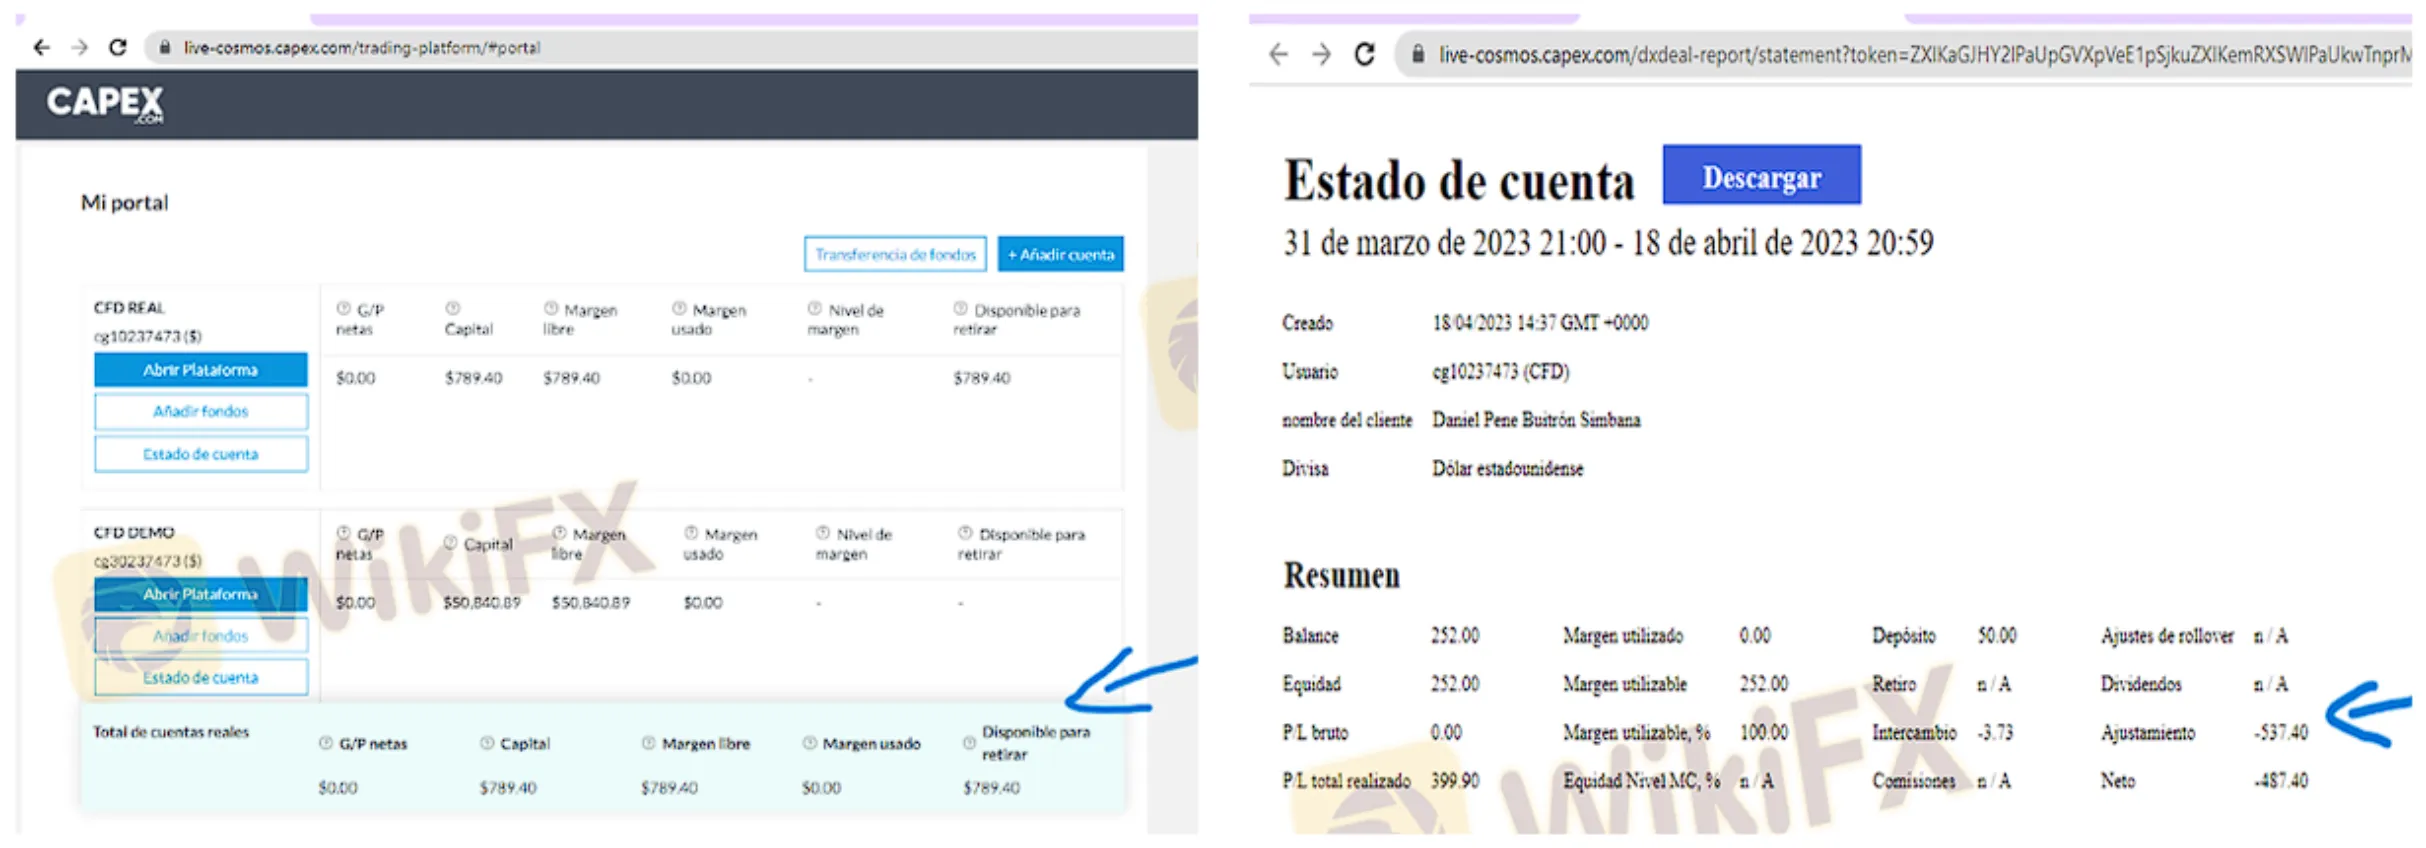This screenshot has width=2426, height=848.
Task: Select the Margen utilizable % value 100.00
Action: [x=1764, y=732]
